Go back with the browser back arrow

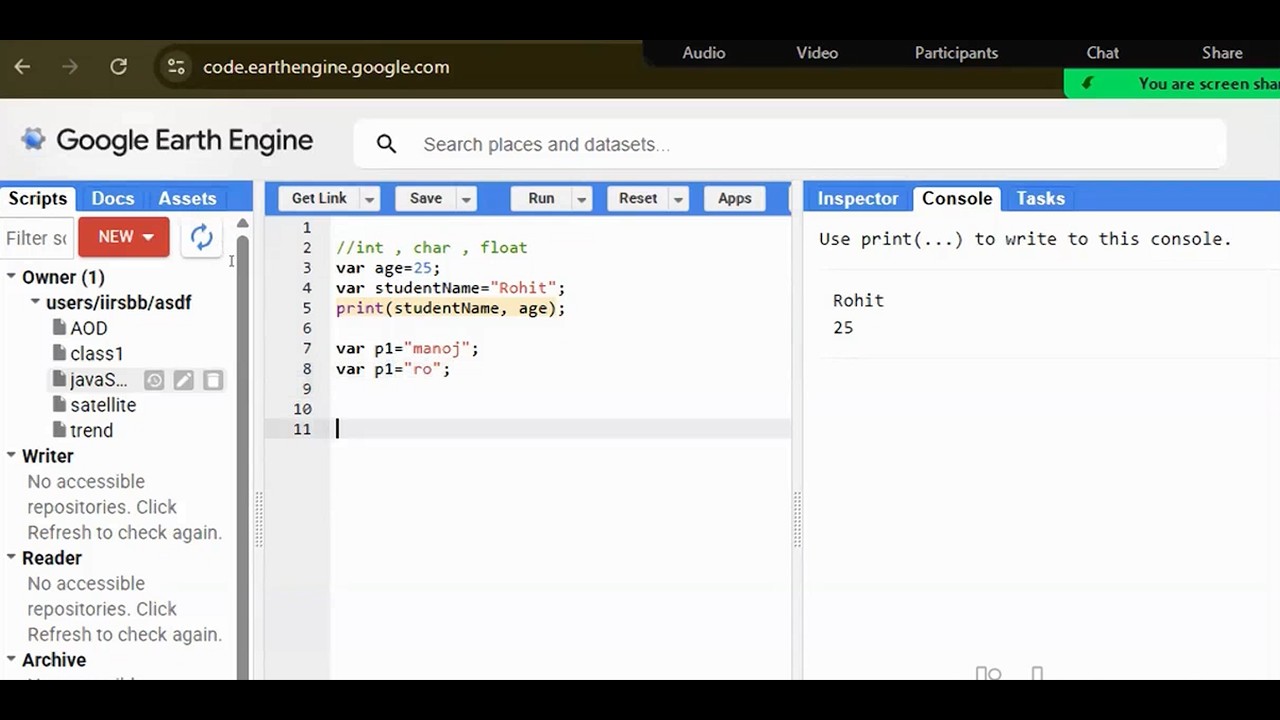click(22, 67)
